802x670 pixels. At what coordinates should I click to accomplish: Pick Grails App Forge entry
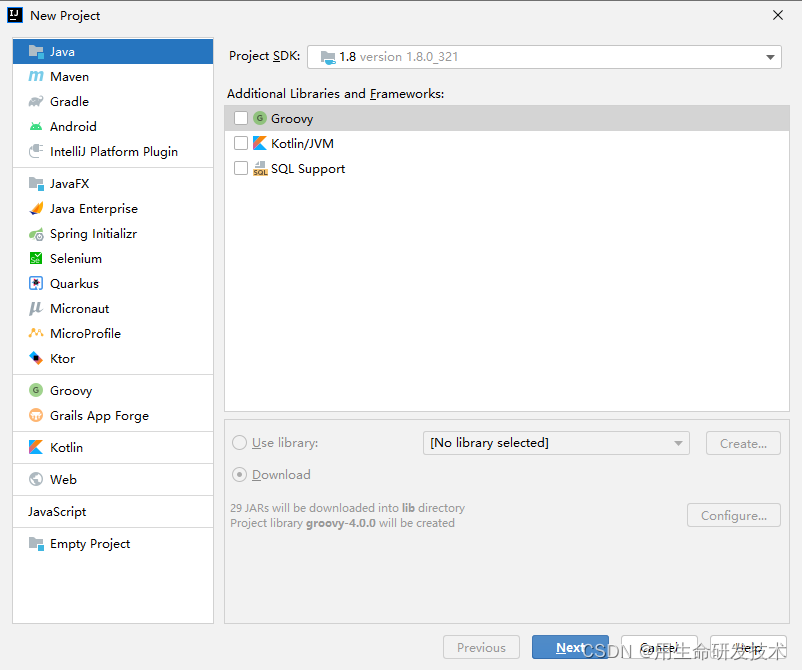[113, 416]
